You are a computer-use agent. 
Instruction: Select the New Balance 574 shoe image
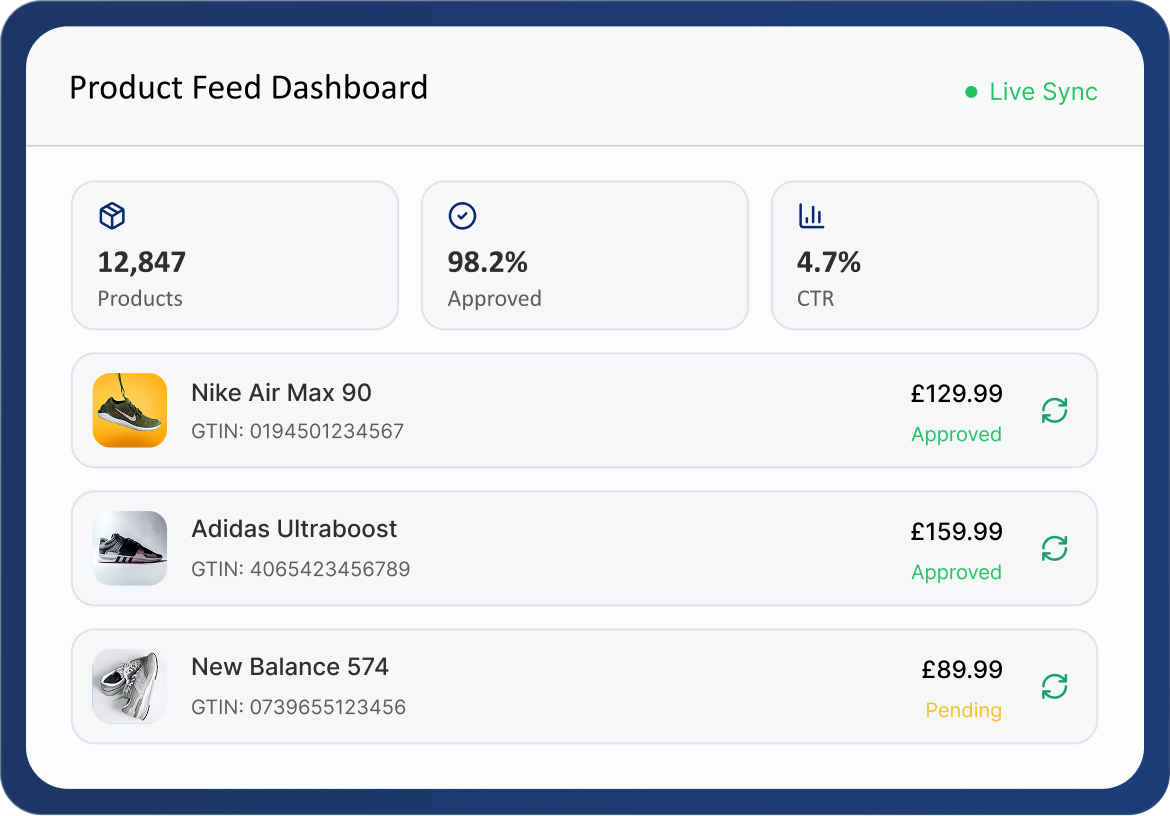tap(130, 686)
